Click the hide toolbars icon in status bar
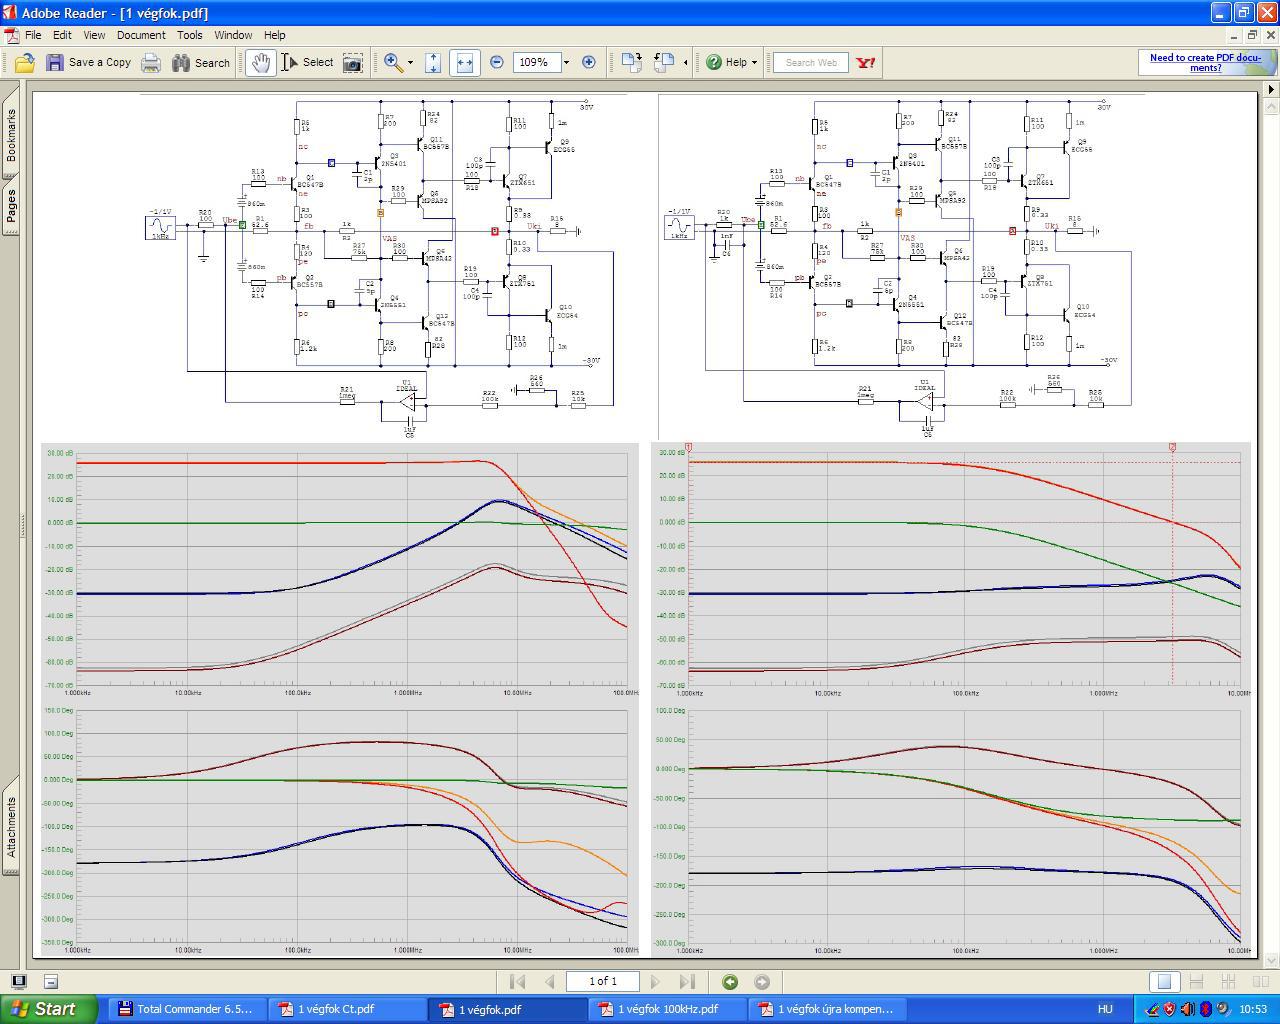Image resolution: width=1280 pixels, height=1024 pixels. tap(51, 982)
